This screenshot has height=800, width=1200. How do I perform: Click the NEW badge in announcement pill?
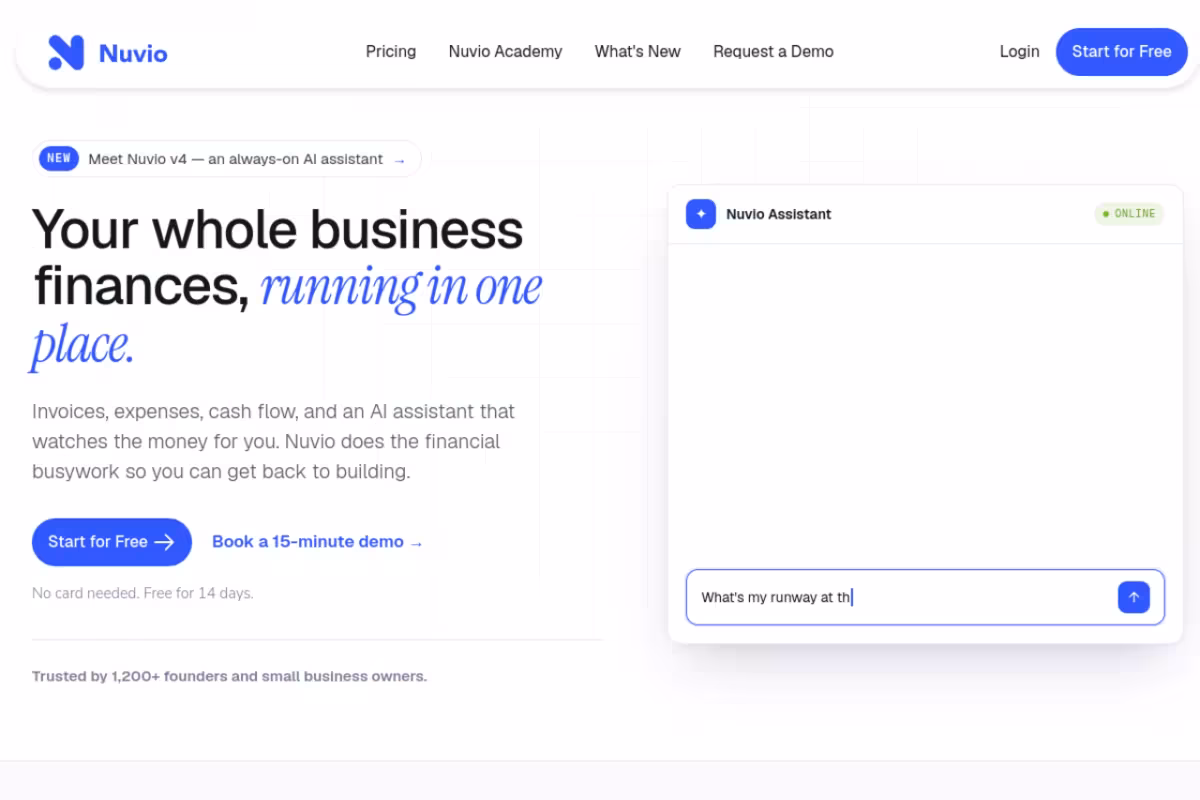pos(59,158)
